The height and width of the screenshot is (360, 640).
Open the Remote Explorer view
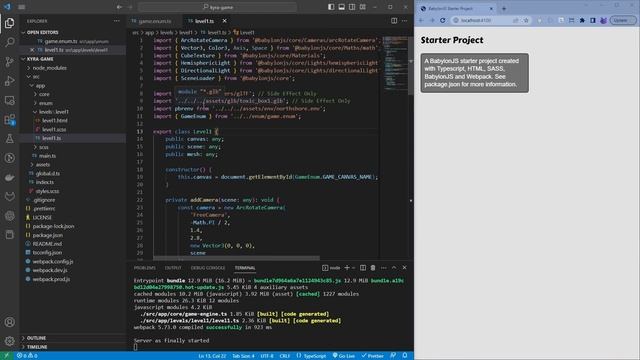(9, 100)
